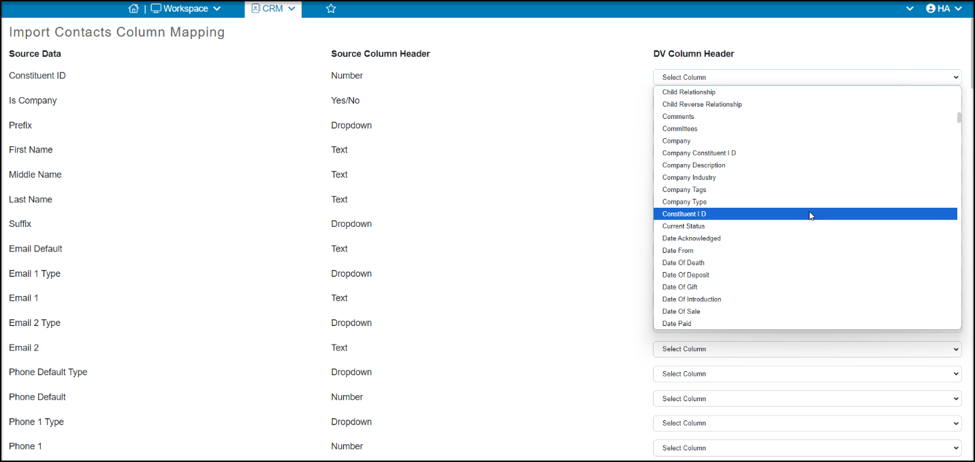Click the CRM contact card icon
The width and height of the screenshot is (975, 462).
tap(256, 9)
